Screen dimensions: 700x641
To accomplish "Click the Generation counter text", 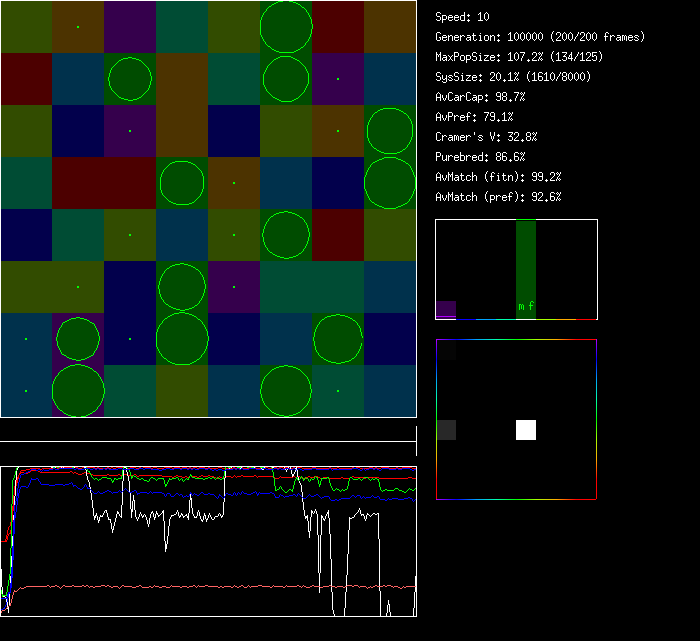I will [540, 37].
